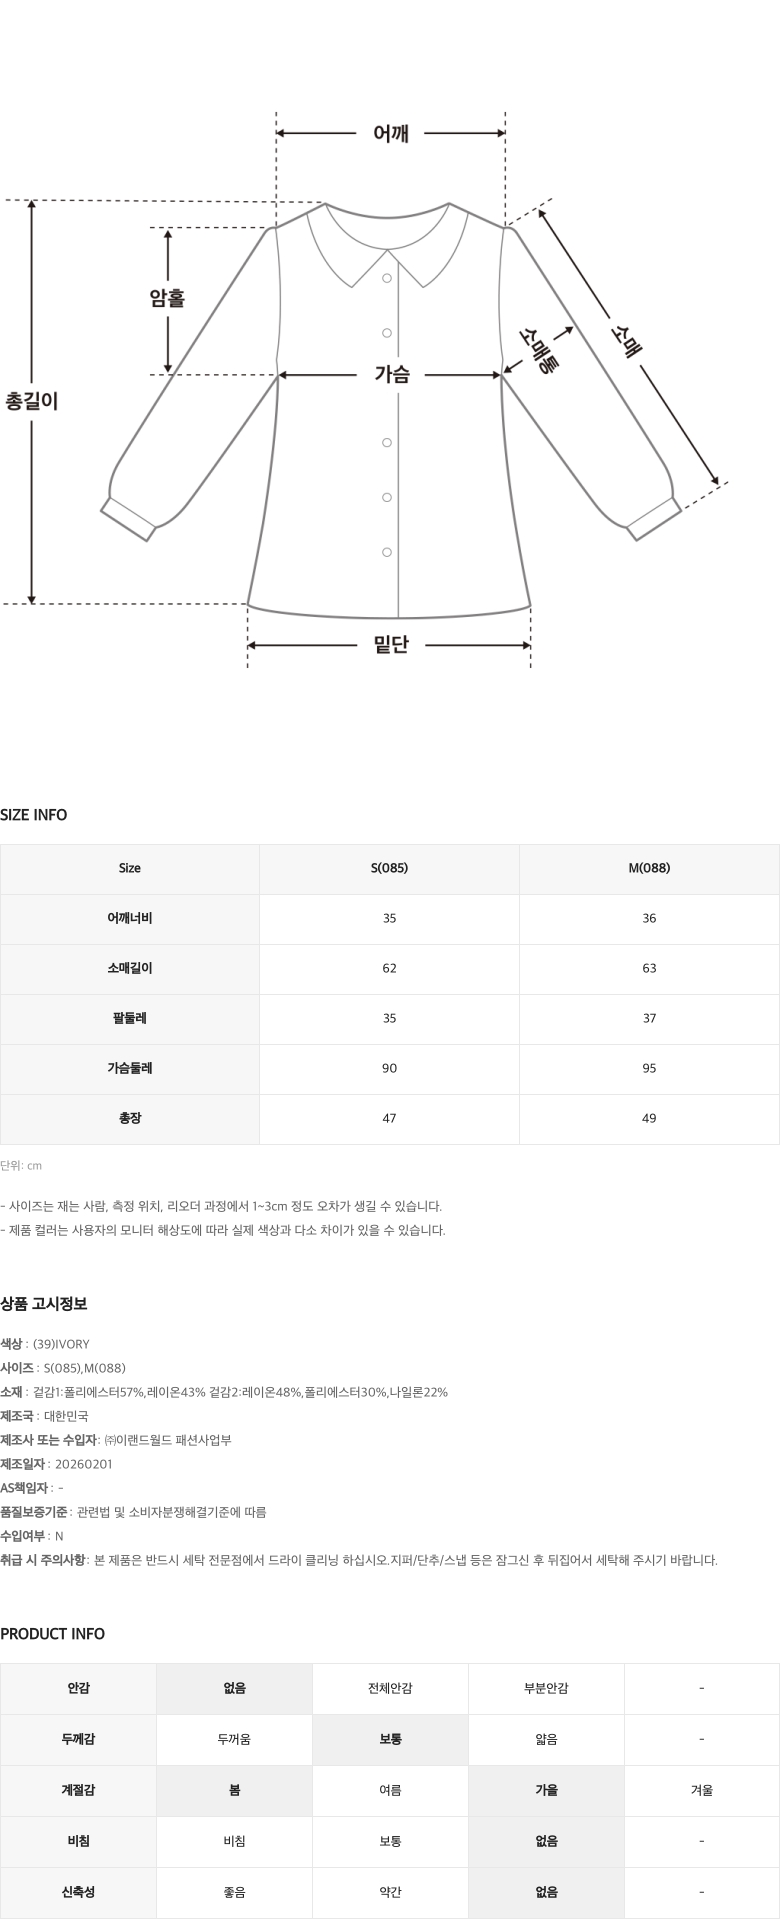Click the 총장 row header

[130, 1118]
